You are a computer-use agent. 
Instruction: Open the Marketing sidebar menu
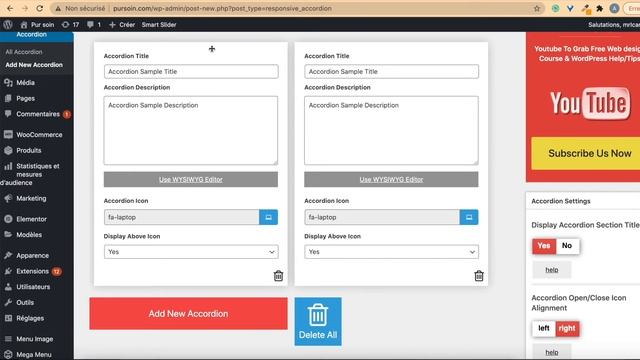tap(31, 198)
